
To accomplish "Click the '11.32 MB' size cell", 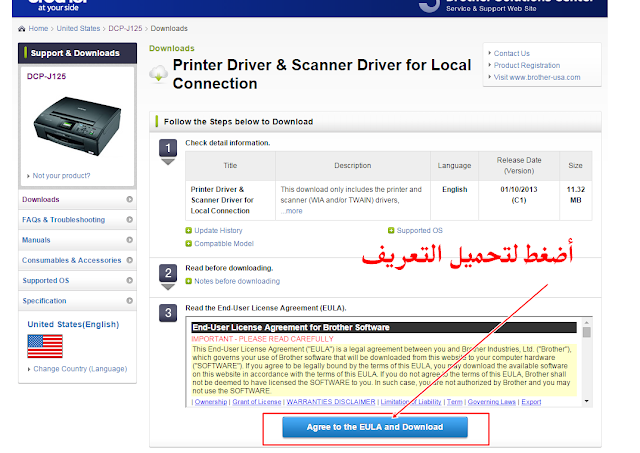I will (576, 200).
